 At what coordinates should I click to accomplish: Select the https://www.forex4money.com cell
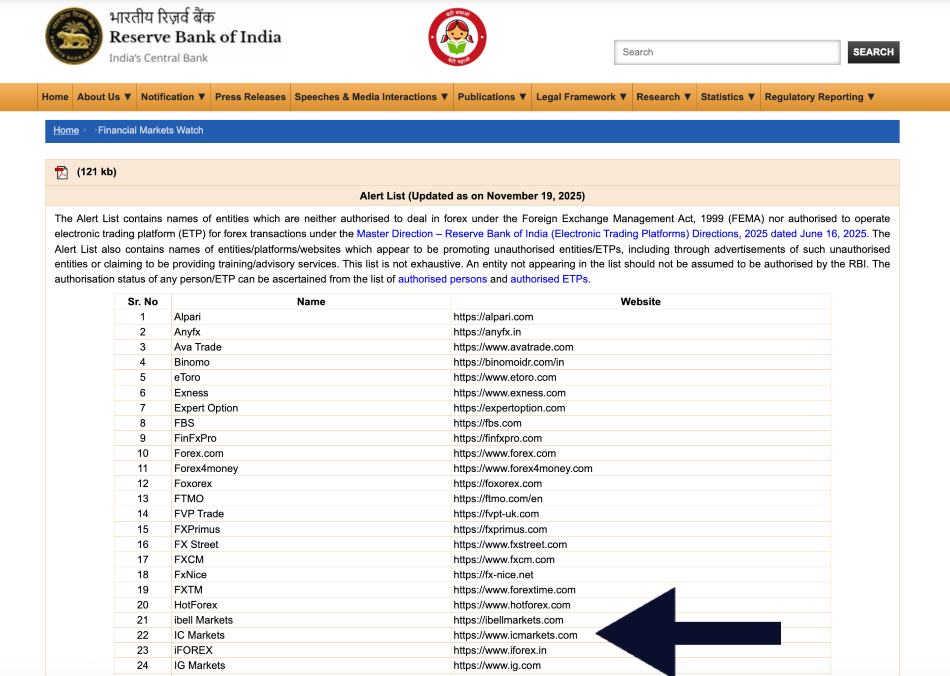pos(640,469)
